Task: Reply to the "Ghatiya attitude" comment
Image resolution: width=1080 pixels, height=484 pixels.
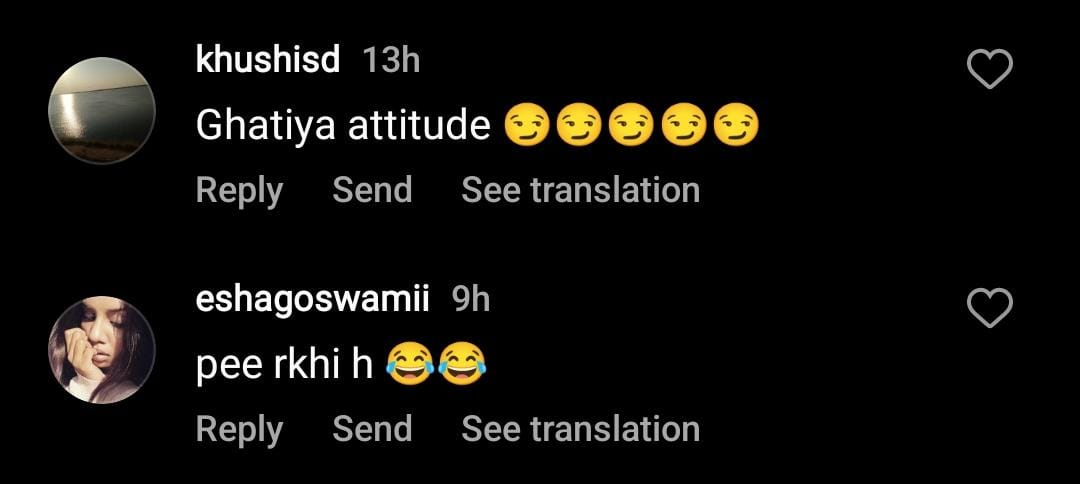Action: pyautogui.click(x=239, y=190)
